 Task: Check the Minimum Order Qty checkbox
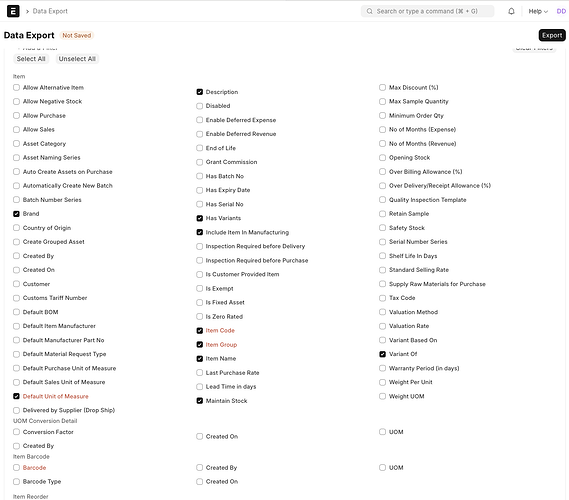pos(382,115)
